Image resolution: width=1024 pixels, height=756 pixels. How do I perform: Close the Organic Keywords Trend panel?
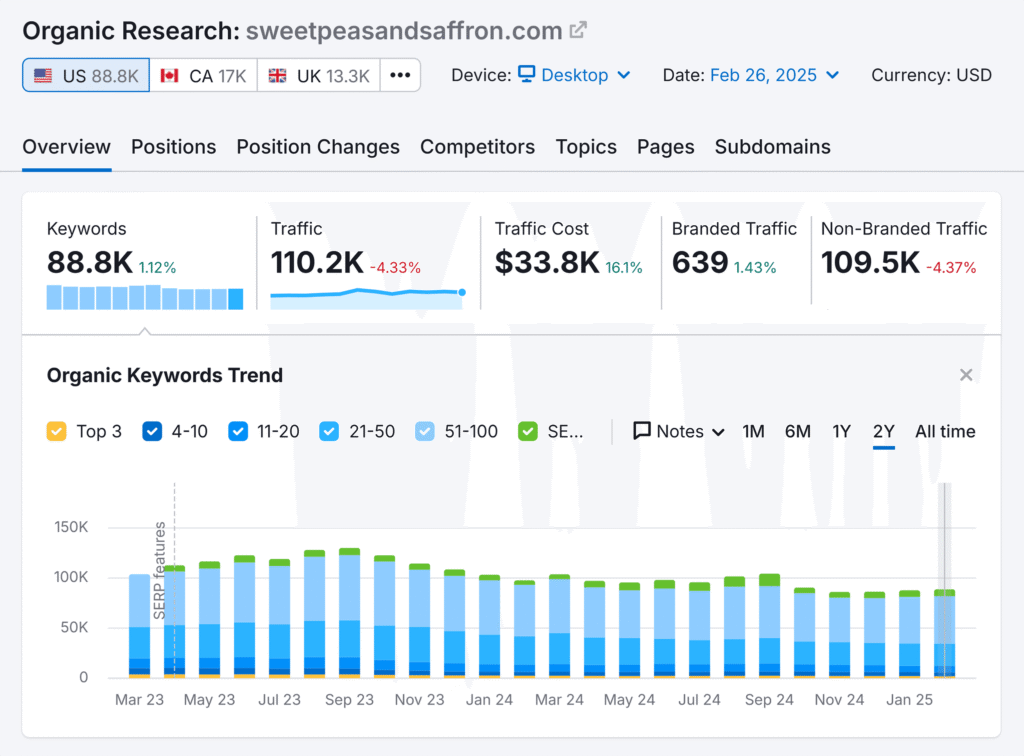tap(966, 374)
